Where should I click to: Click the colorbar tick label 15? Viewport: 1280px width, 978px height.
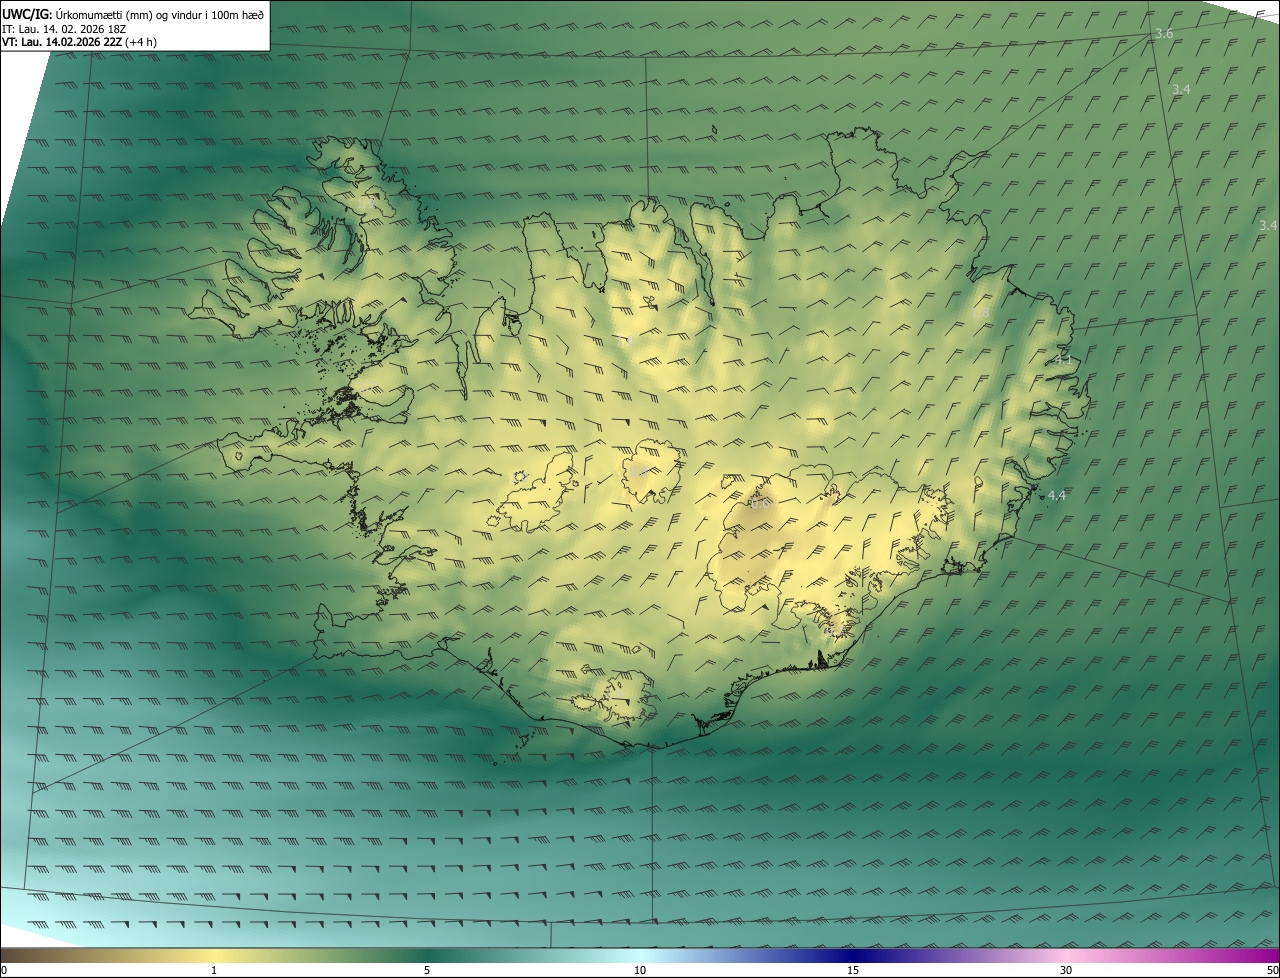pyautogui.click(x=853, y=970)
